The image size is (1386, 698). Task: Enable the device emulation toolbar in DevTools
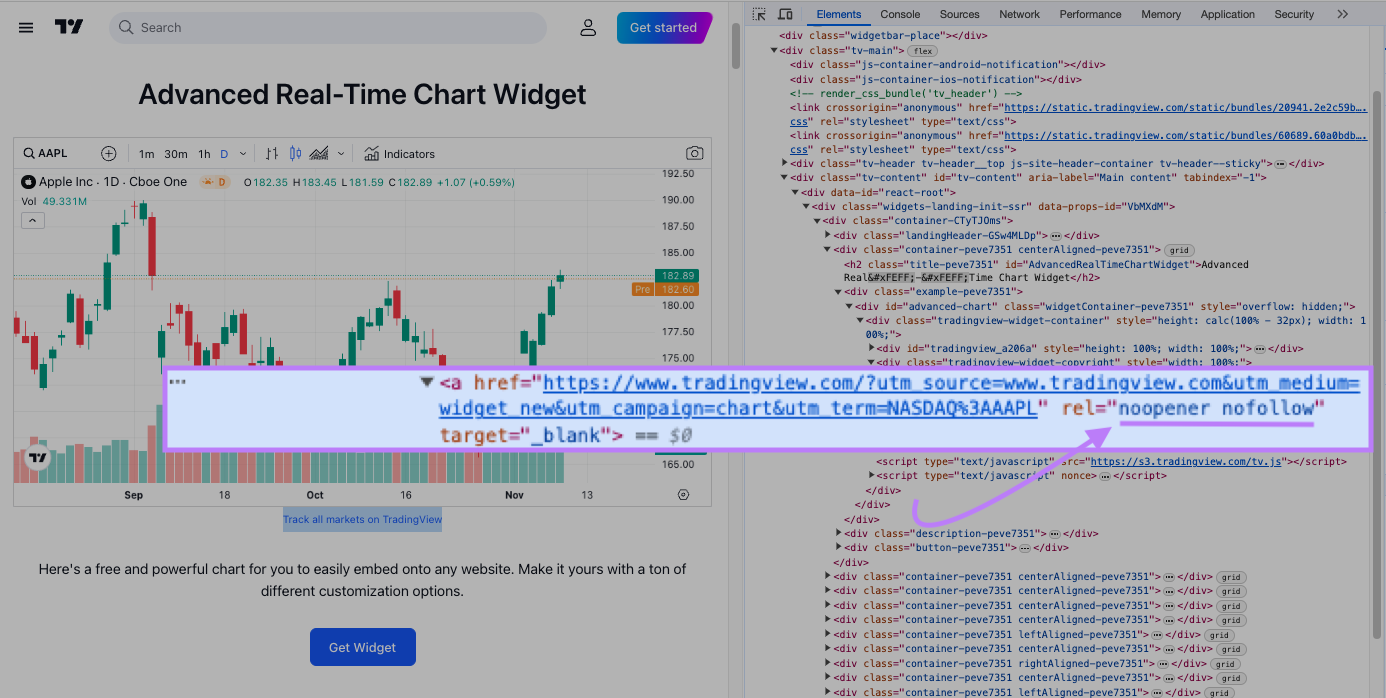(784, 14)
